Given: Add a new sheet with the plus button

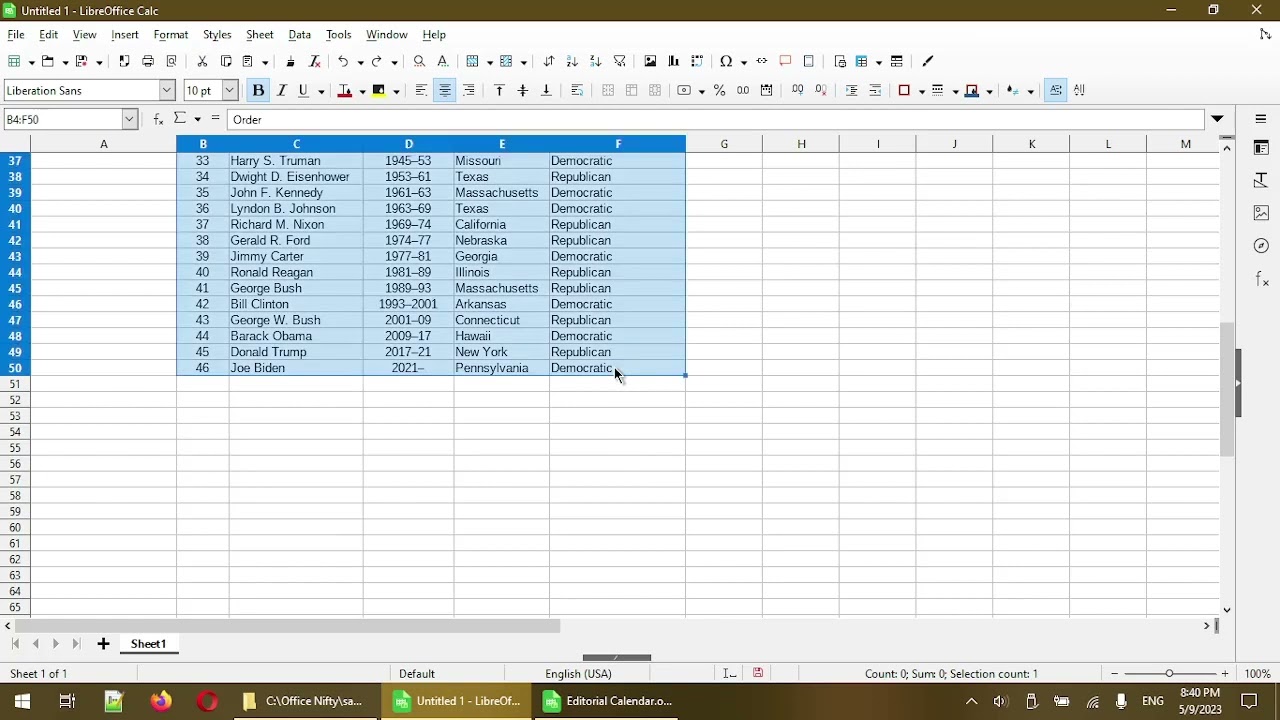Looking at the screenshot, I should pyautogui.click(x=103, y=644).
